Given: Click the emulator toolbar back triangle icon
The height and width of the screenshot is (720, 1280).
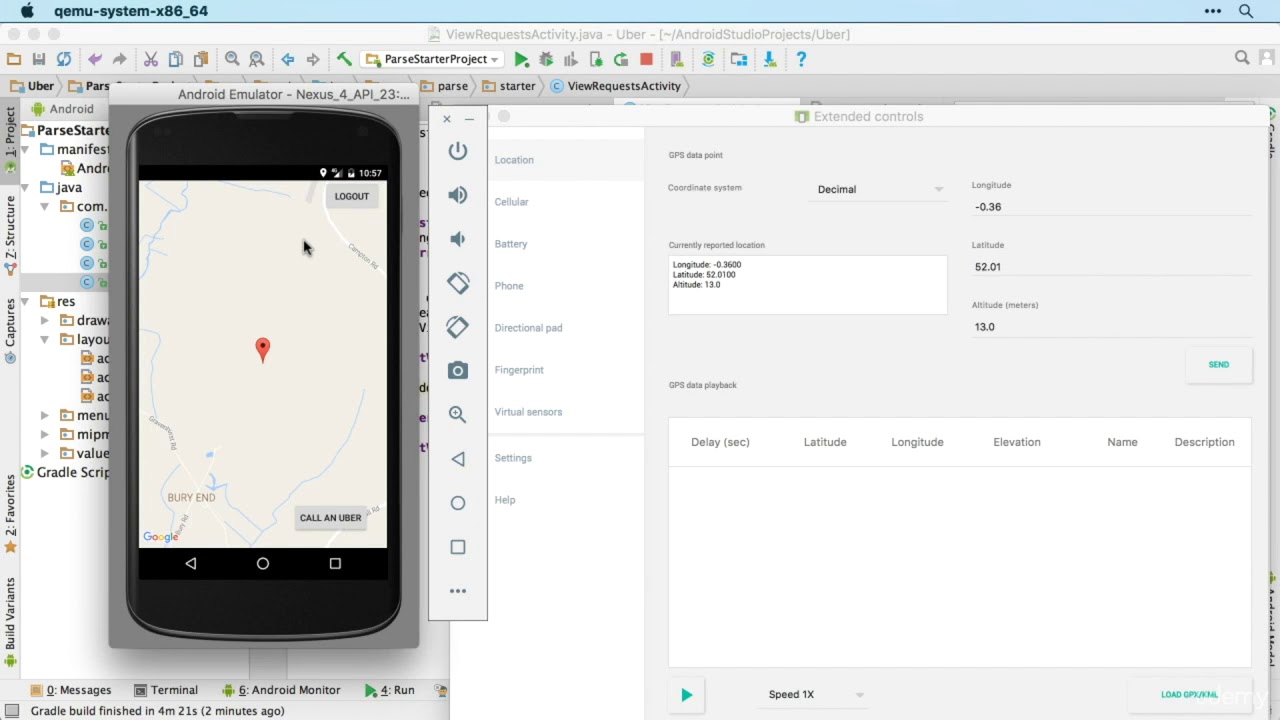Looking at the screenshot, I should click(x=457, y=459).
